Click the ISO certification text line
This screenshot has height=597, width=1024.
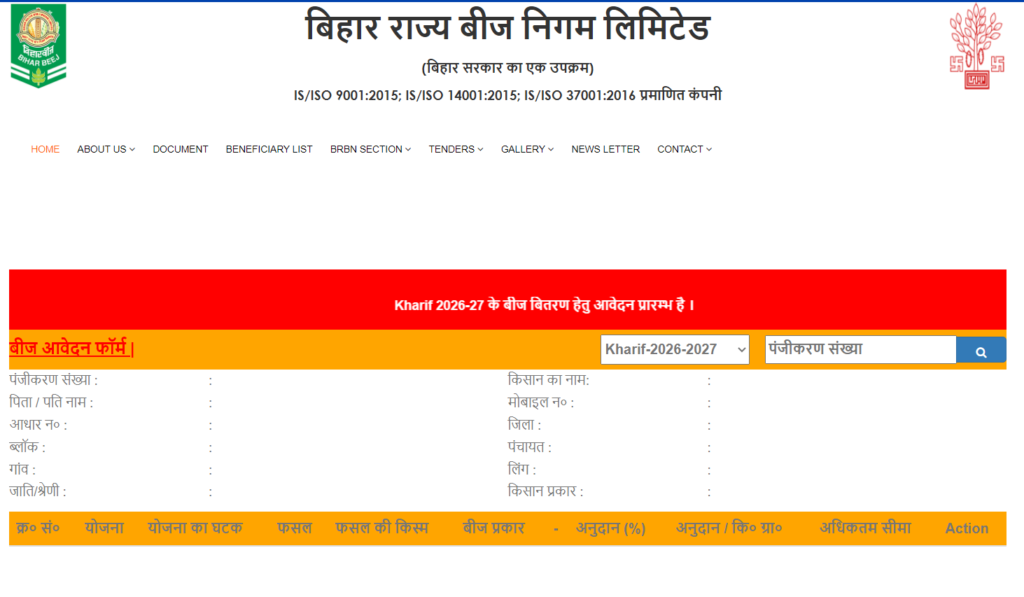coord(507,95)
